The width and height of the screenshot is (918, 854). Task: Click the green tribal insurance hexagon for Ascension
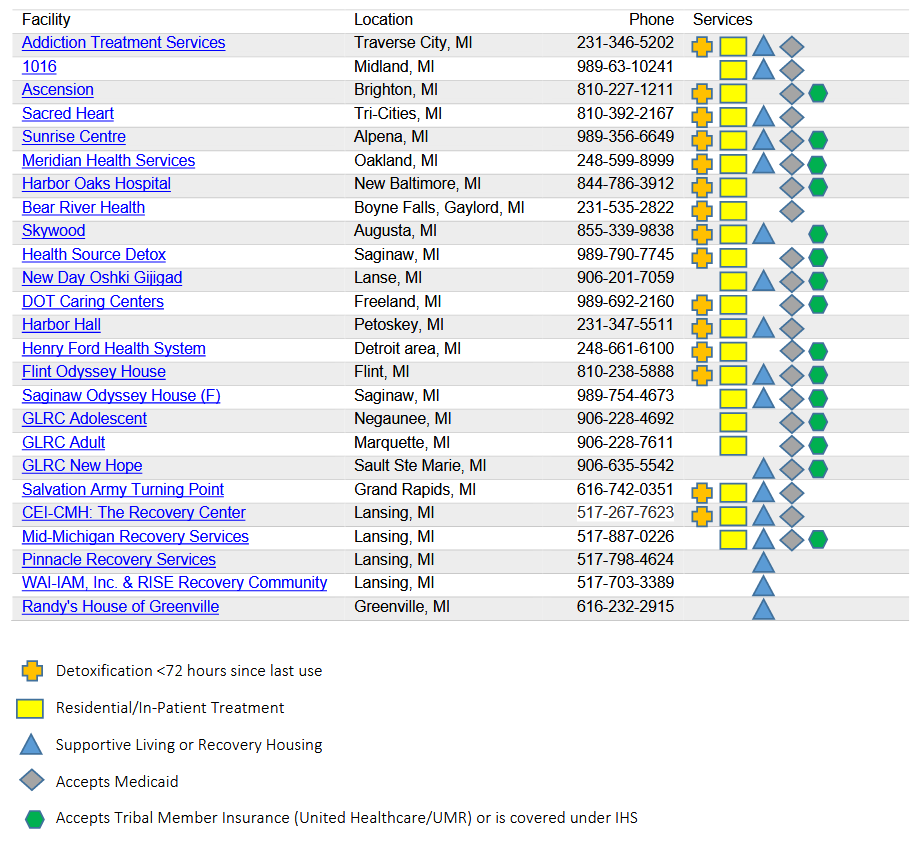click(x=818, y=93)
